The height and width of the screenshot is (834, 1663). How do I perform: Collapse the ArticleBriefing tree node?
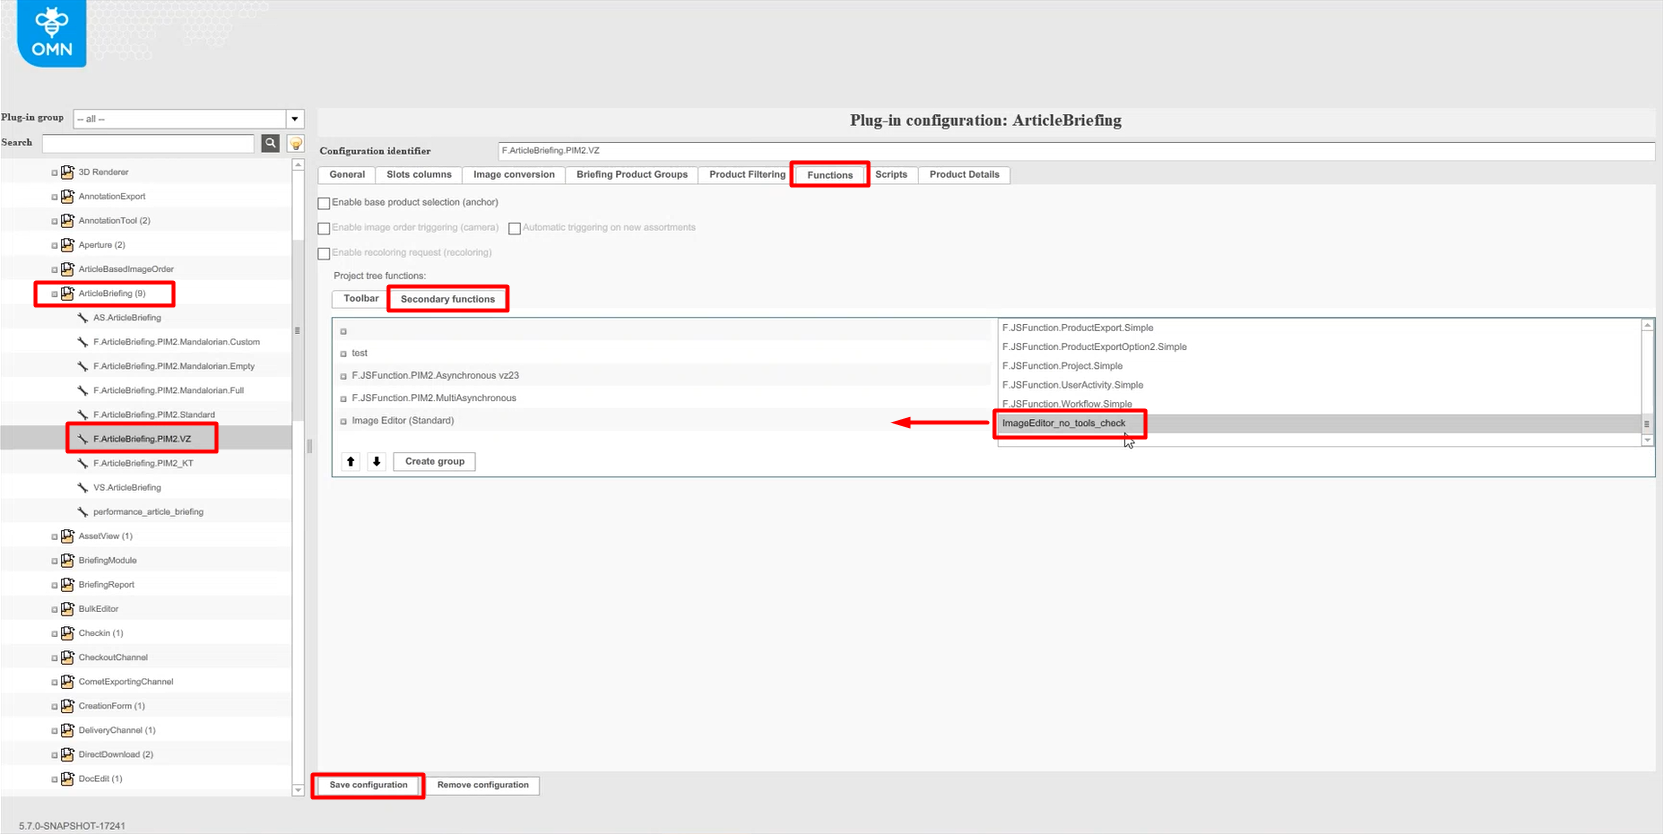coord(54,294)
